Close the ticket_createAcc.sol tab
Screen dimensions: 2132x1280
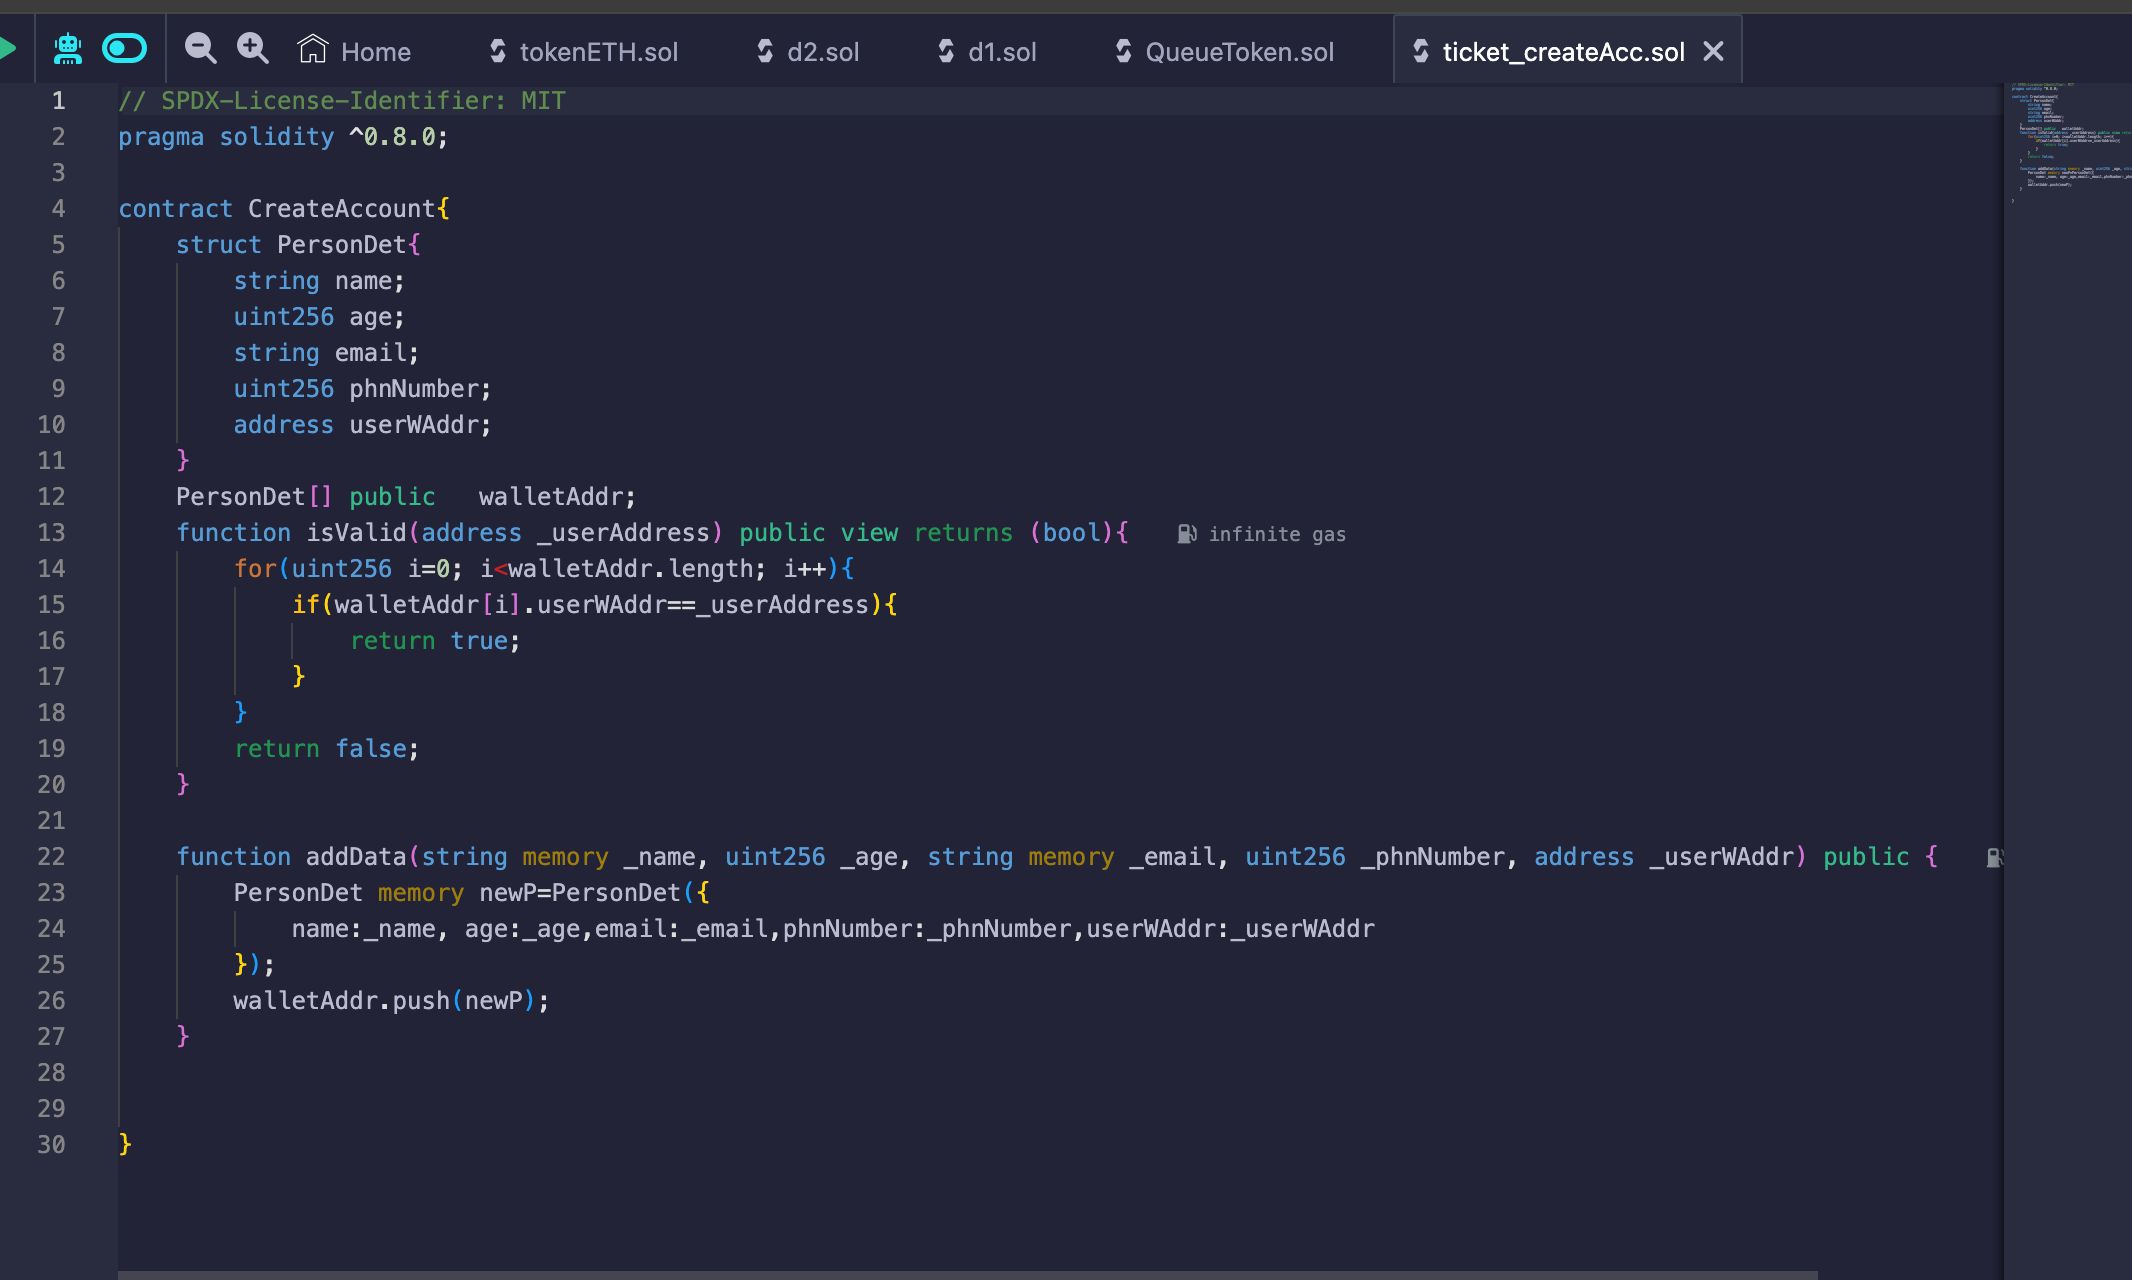tap(1713, 51)
